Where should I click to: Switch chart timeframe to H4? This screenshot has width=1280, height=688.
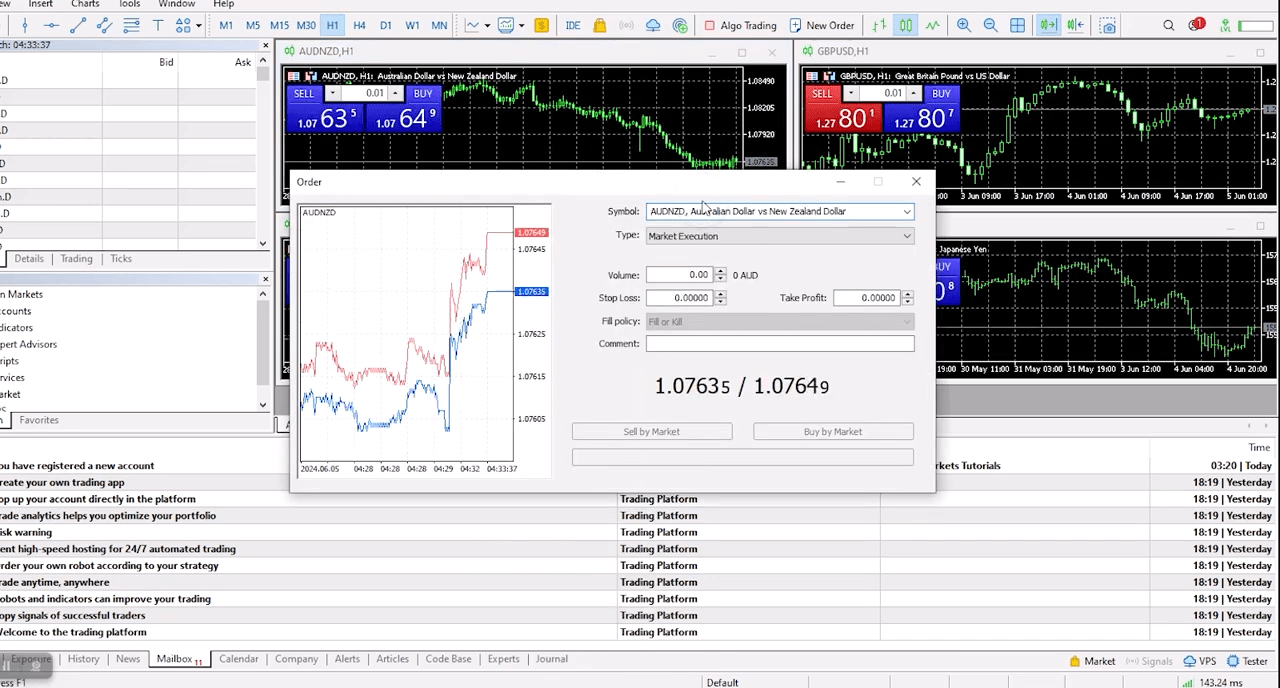[359, 25]
